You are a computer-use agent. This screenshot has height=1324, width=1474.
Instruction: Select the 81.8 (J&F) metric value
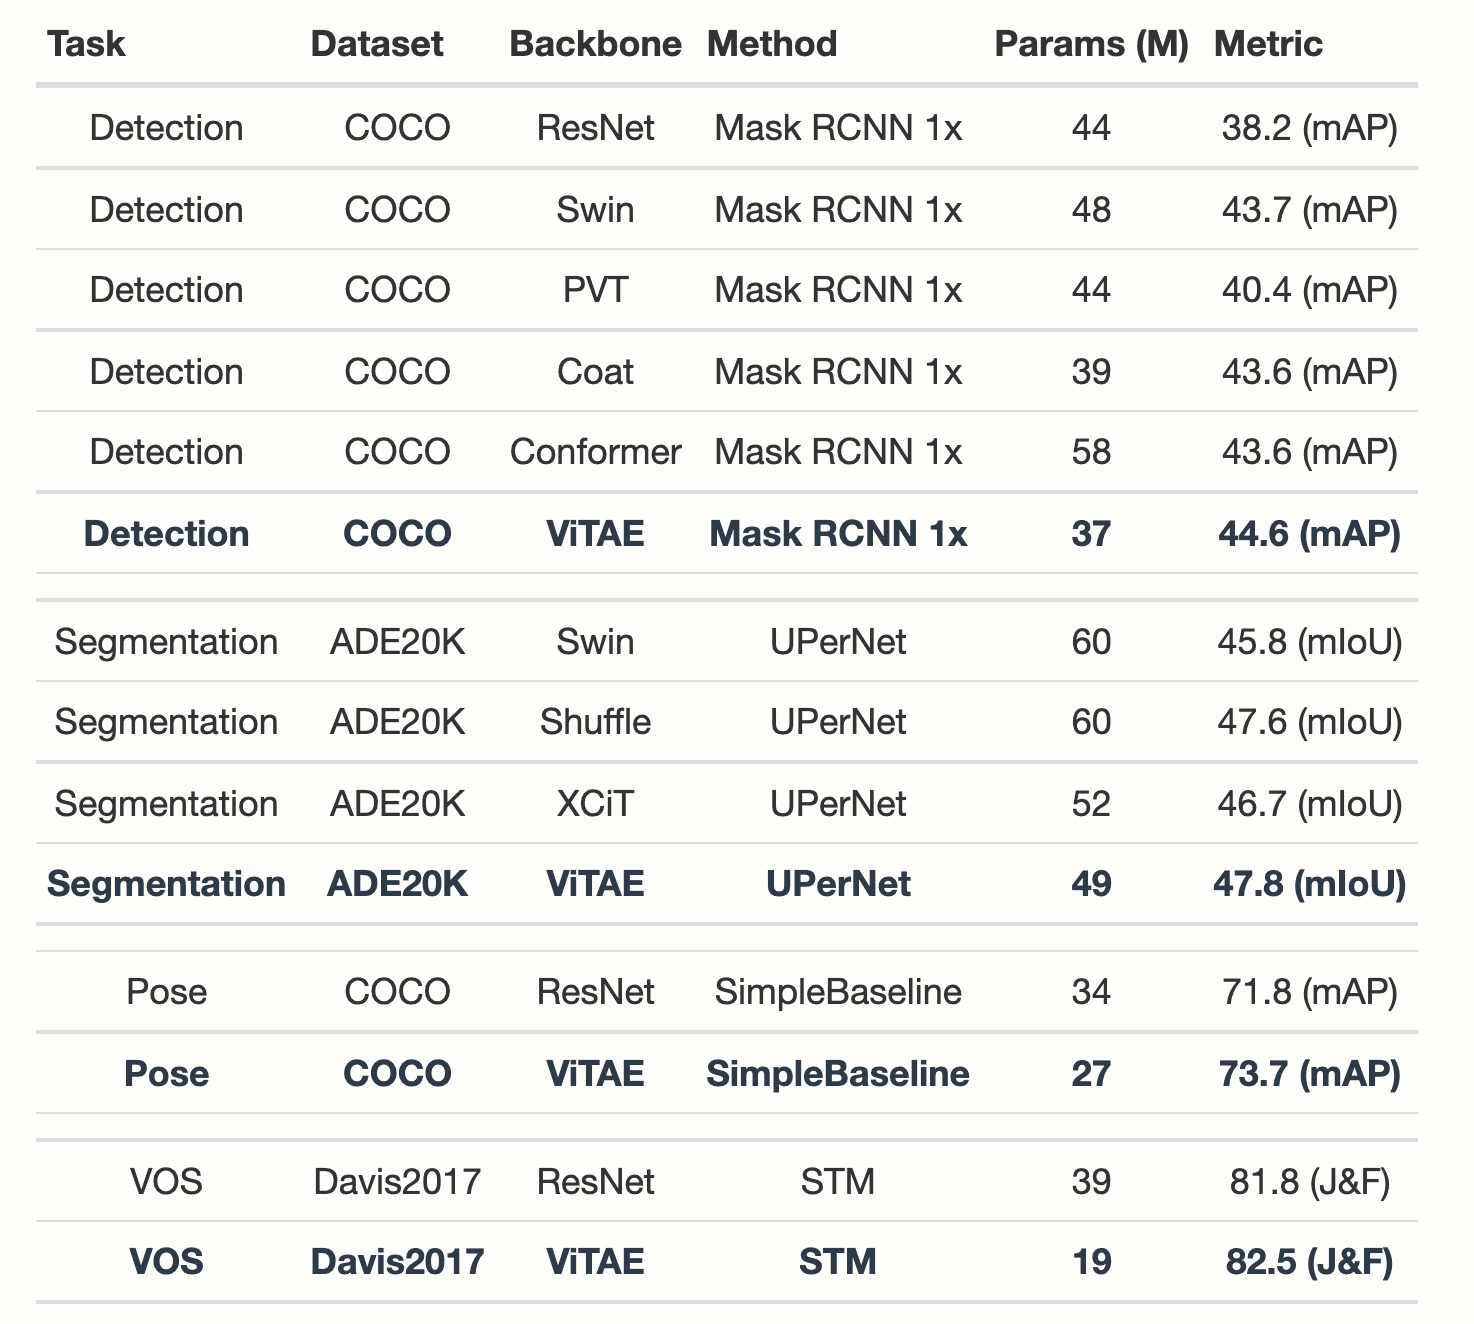tap(1309, 1182)
